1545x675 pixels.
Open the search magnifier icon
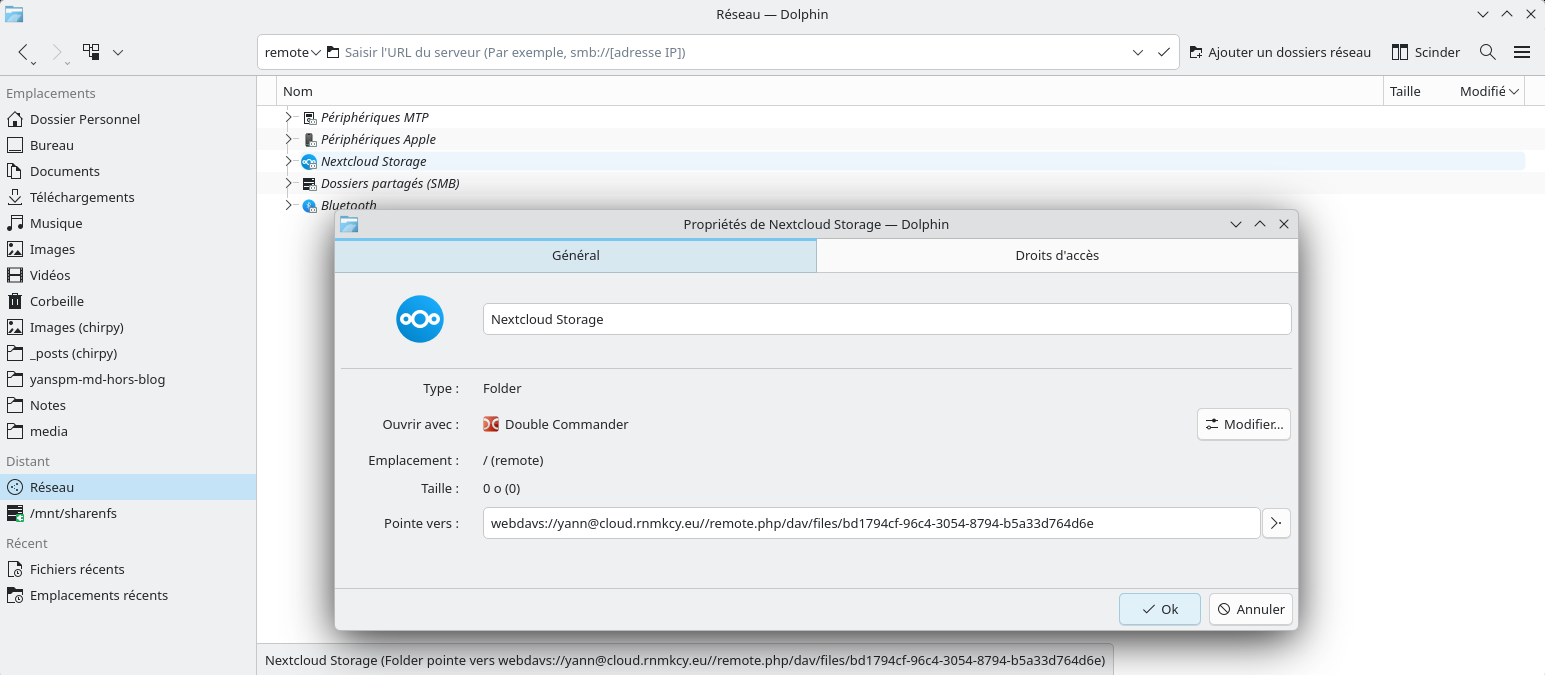coord(1487,52)
